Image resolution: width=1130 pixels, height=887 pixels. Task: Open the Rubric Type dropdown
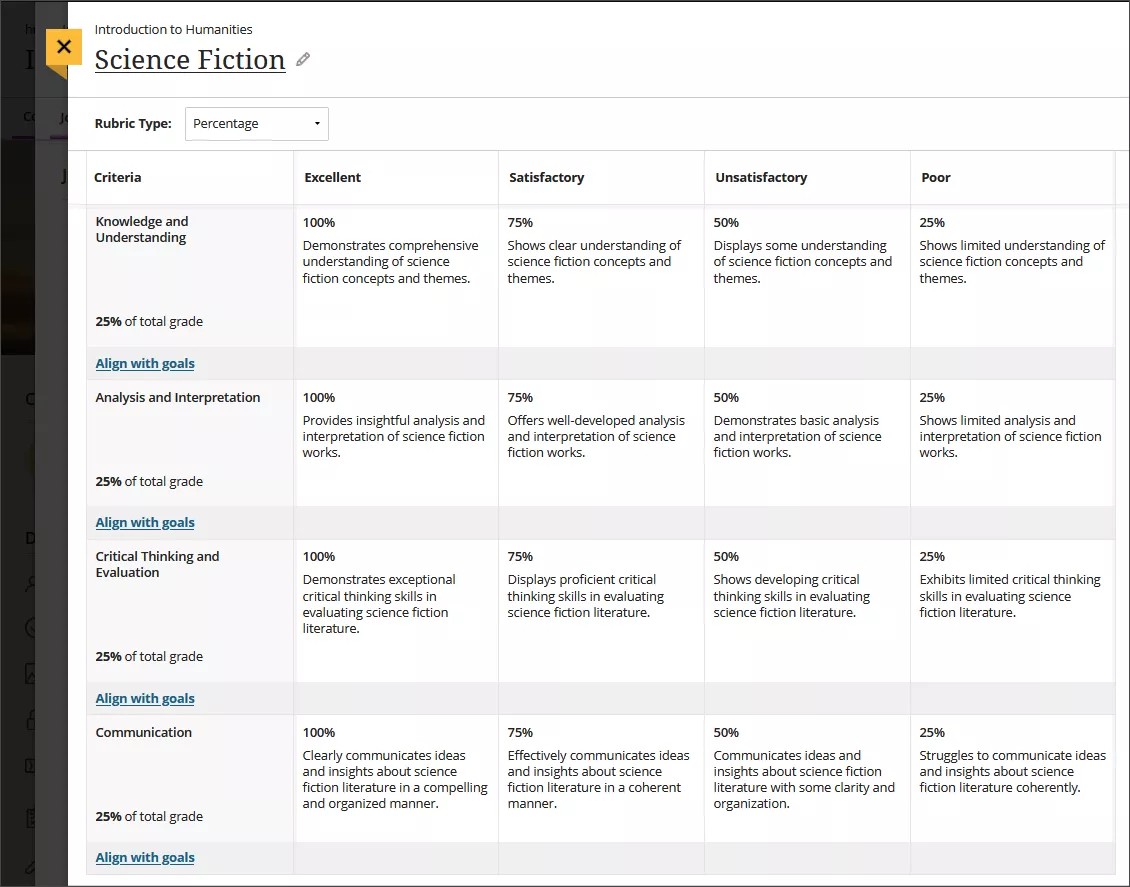coord(256,123)
